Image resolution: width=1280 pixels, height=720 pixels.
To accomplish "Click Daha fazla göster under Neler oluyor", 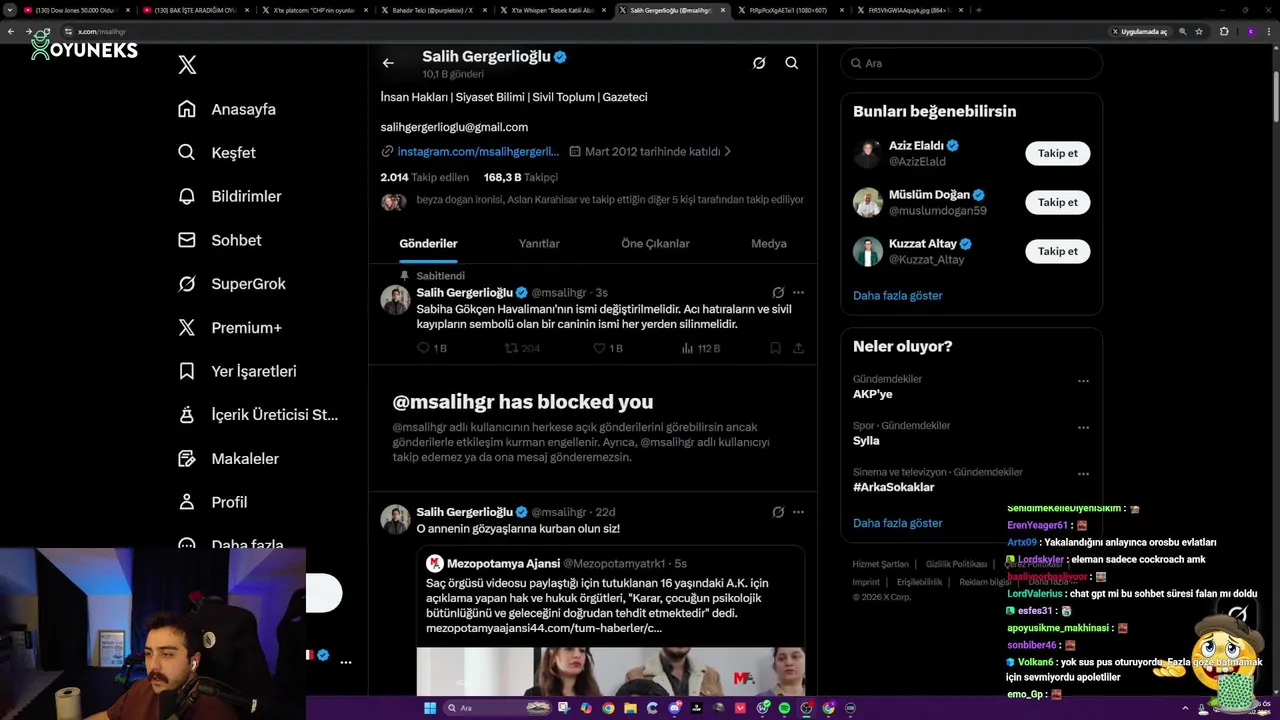I will click(897, 523).
